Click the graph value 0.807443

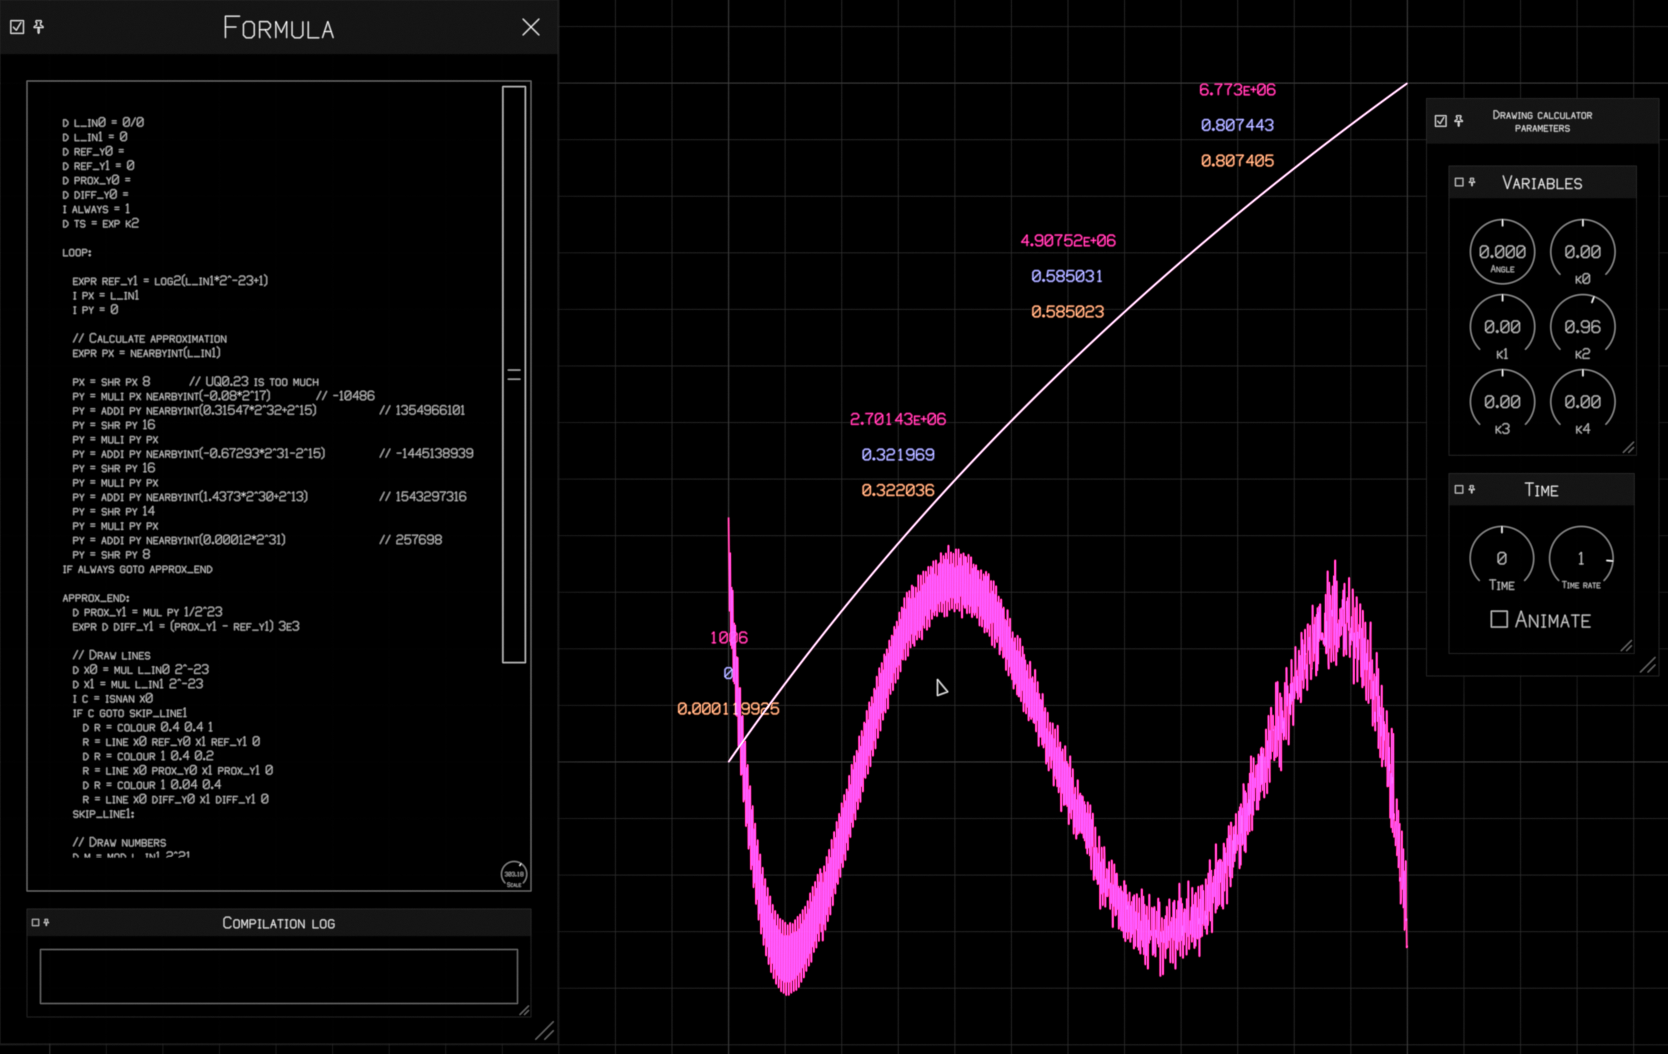tap(1237, 125)
